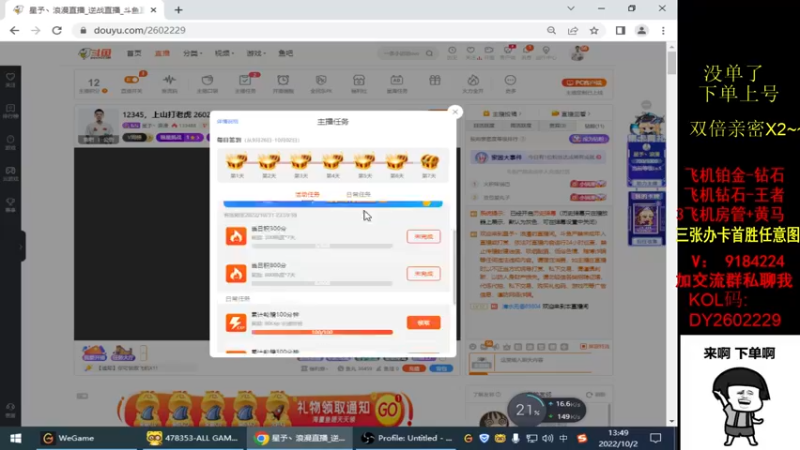Click lightning EXP task icon
The width and height of the screenshot is (800, 450).
(x=236, y=322)
